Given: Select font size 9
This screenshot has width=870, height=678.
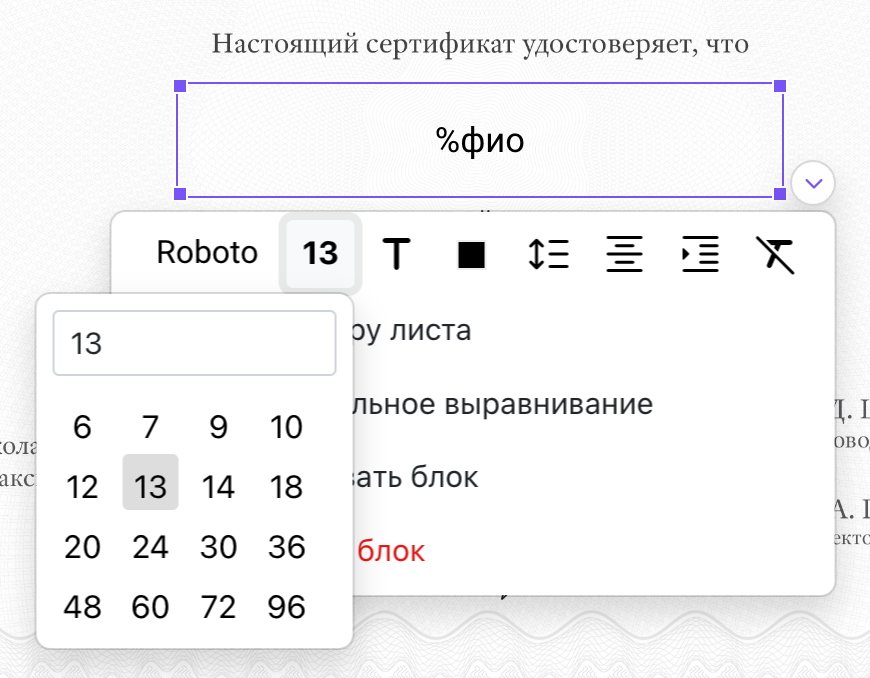Looking at the screenshot, I should tap(218, 427).
